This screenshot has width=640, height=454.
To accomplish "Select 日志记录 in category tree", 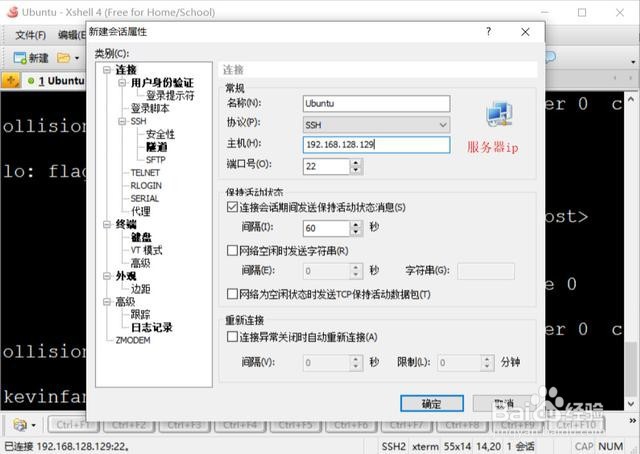I will (151, 327).
